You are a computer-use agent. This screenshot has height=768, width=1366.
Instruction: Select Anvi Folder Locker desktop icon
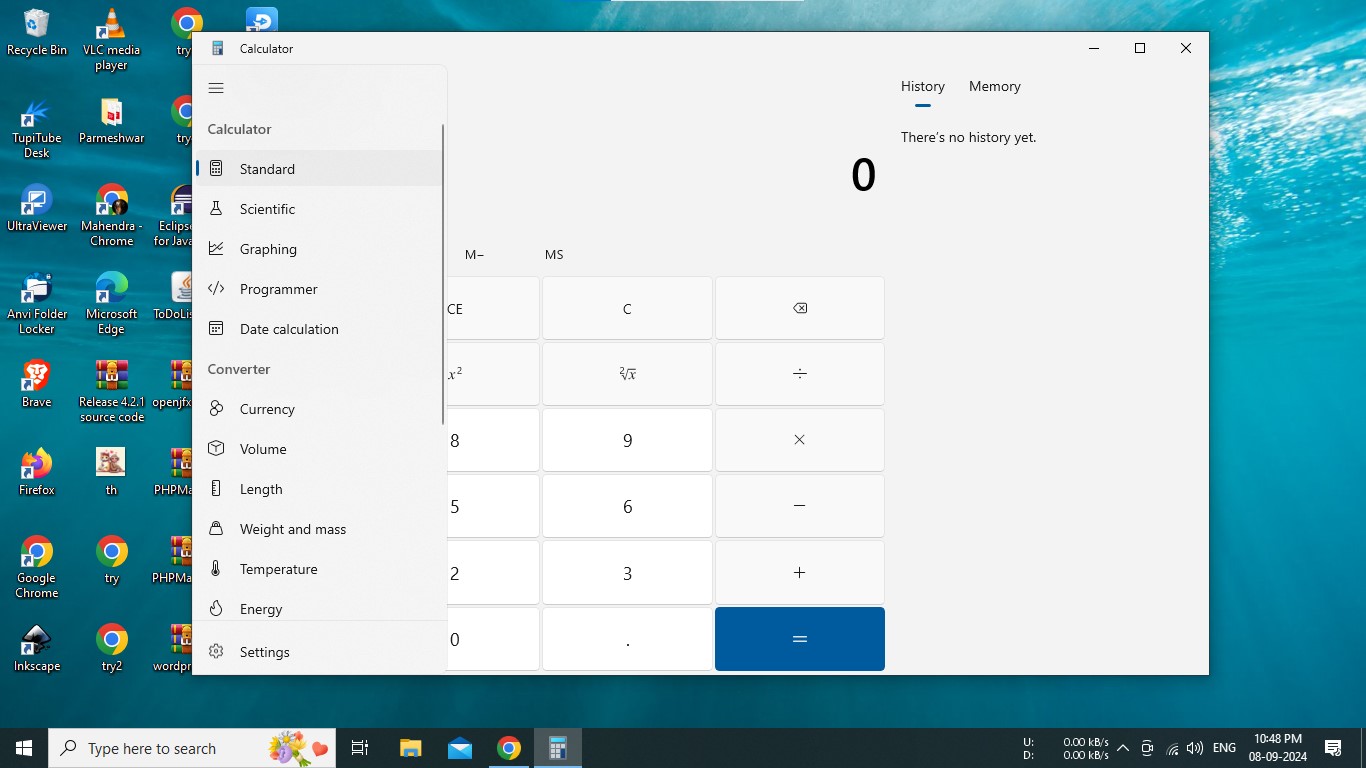tap(37, 304)
